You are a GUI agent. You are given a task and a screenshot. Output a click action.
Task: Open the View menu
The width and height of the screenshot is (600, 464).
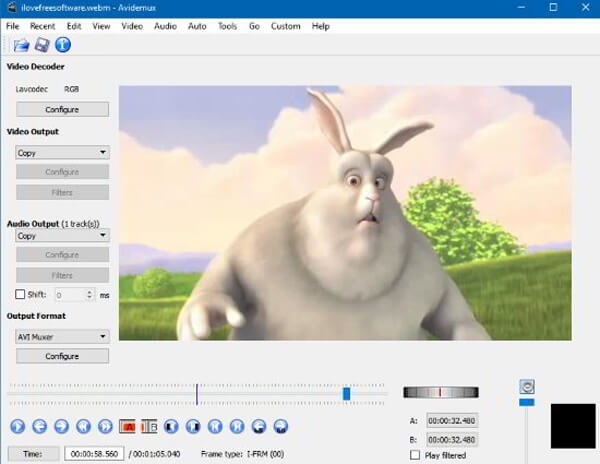click(101, 26)
